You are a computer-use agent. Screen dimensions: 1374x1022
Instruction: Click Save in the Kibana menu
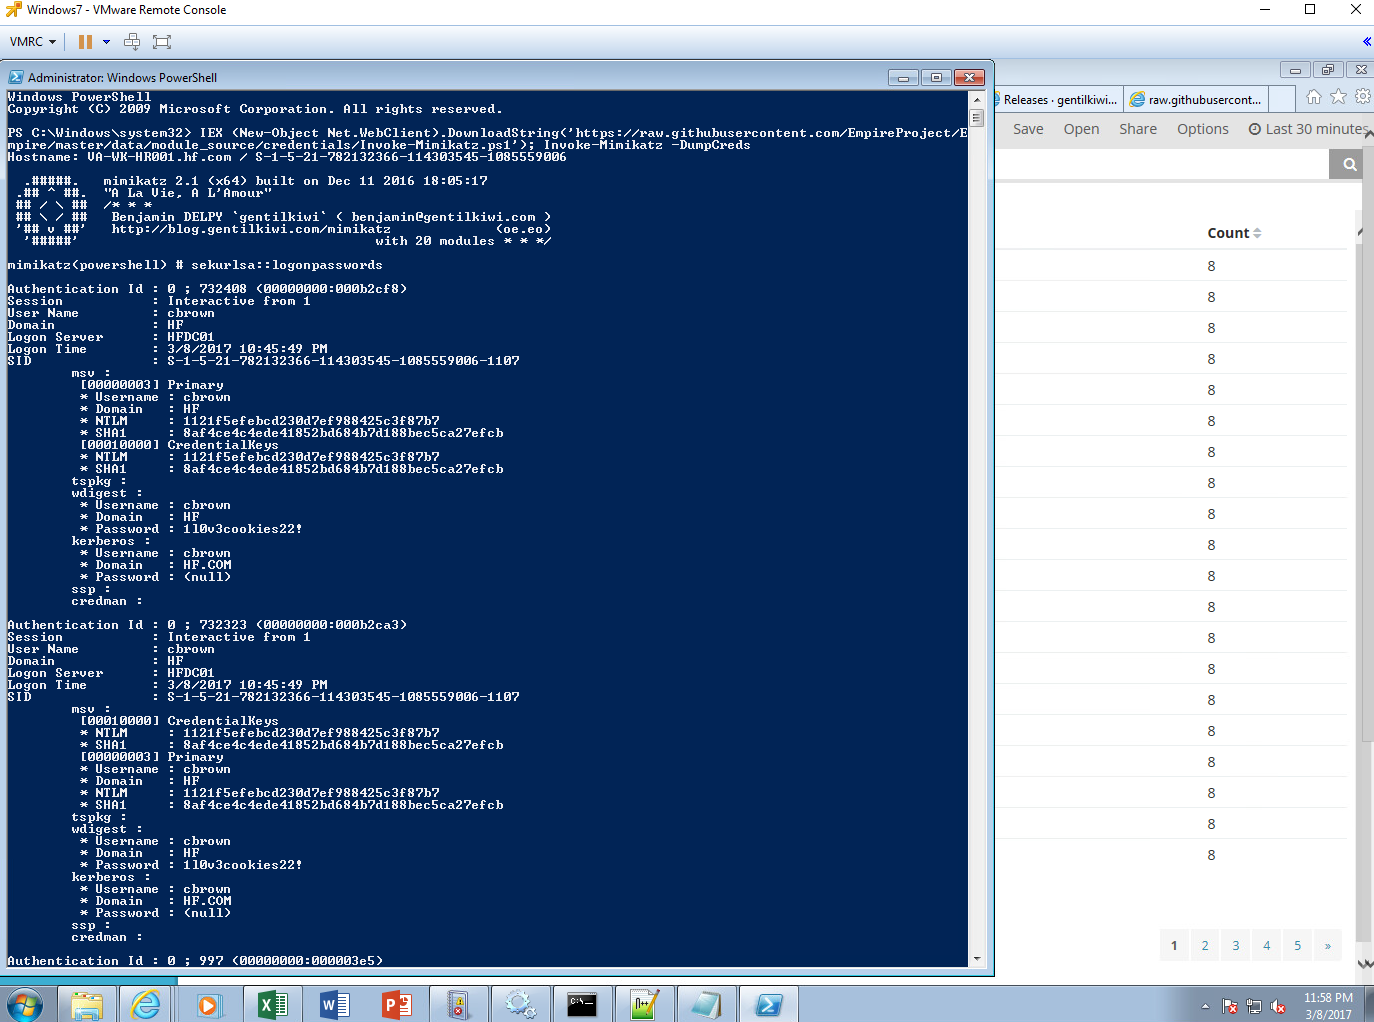[x=1028, y=129]
